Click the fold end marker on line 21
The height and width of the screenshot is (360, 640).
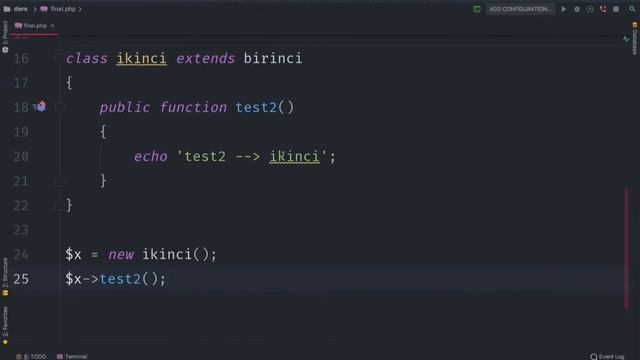pos(59,181)
